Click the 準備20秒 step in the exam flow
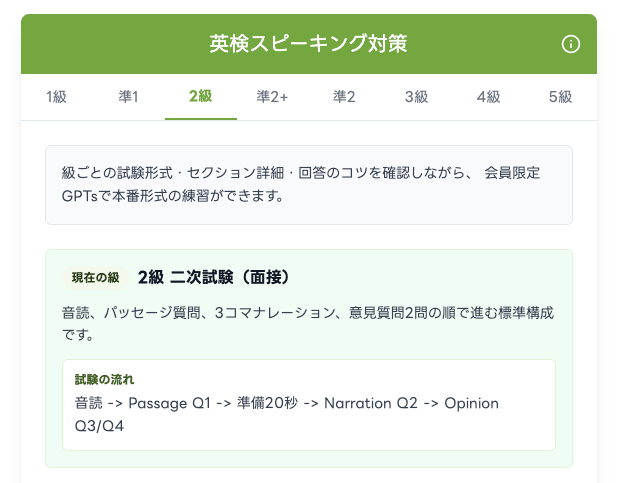 coord(267,404)
